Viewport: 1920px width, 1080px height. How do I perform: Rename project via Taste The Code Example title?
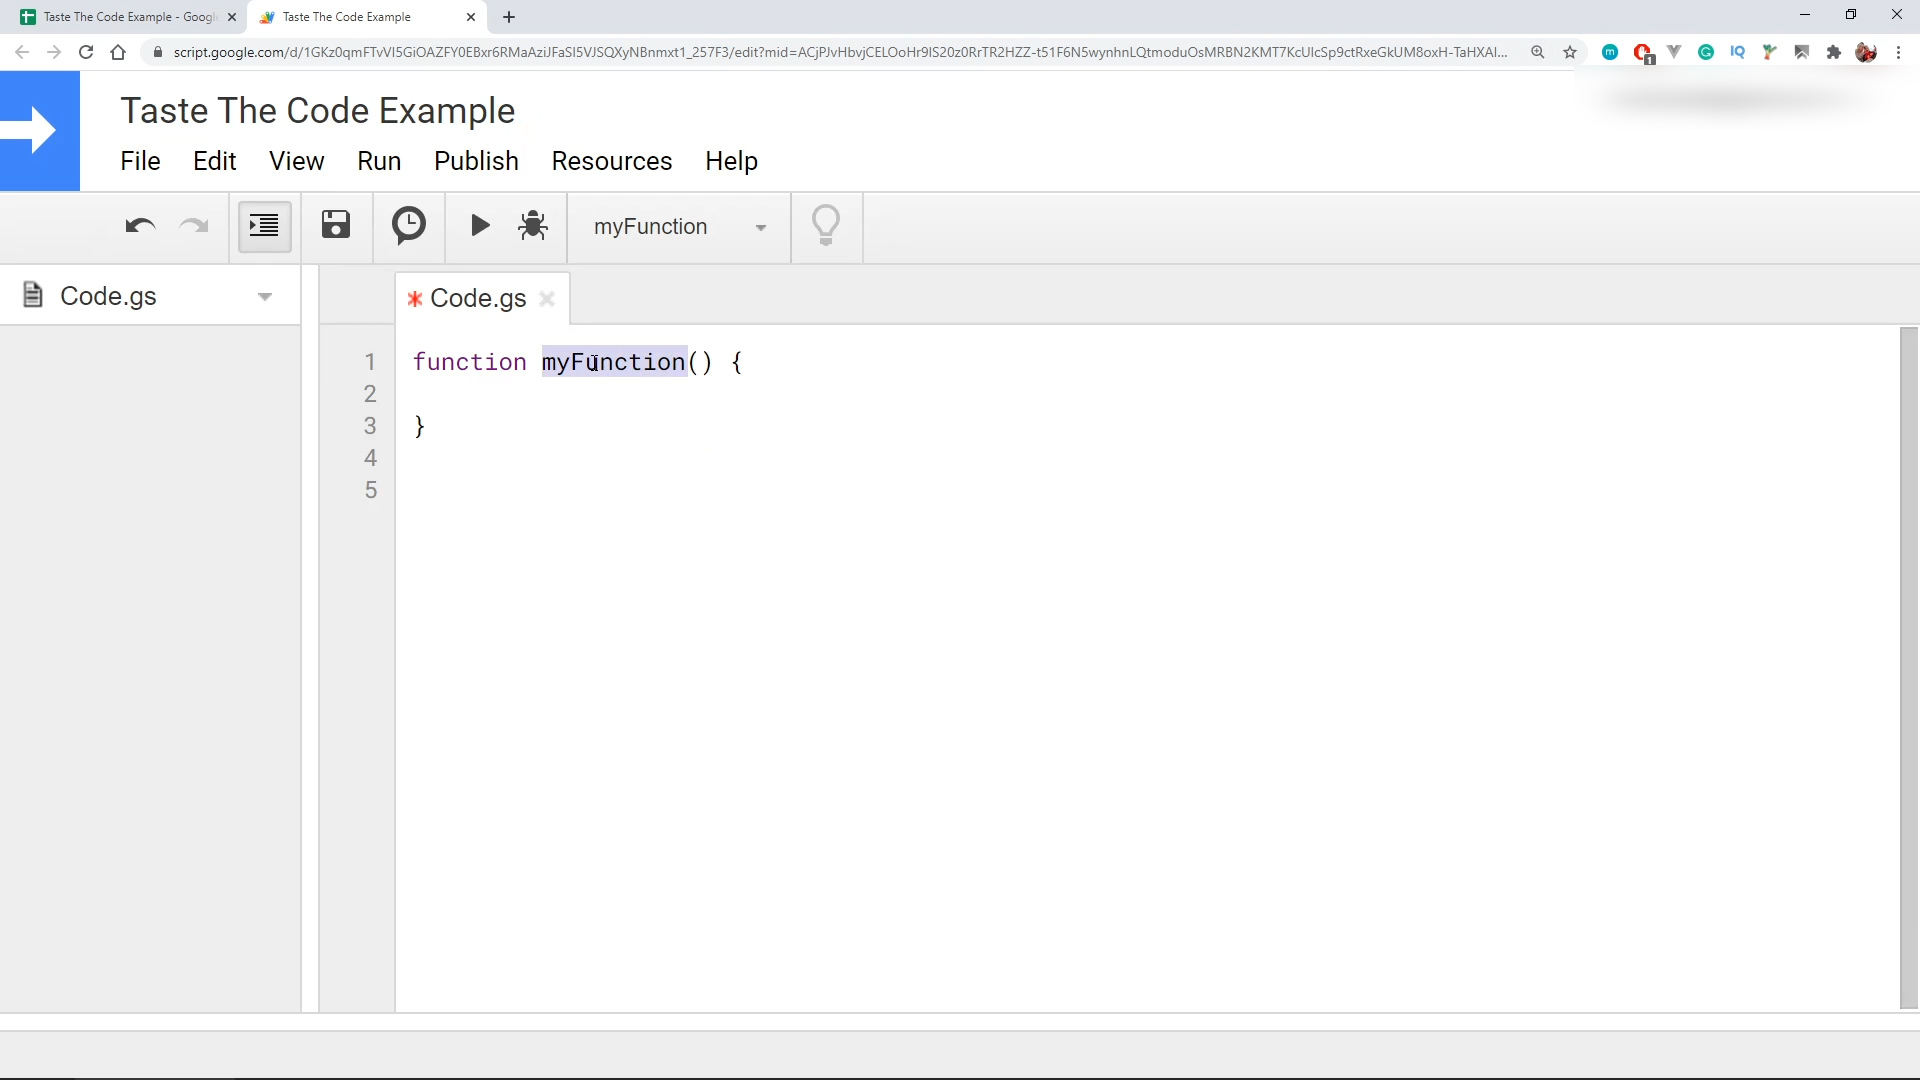[x=318, y=111]
